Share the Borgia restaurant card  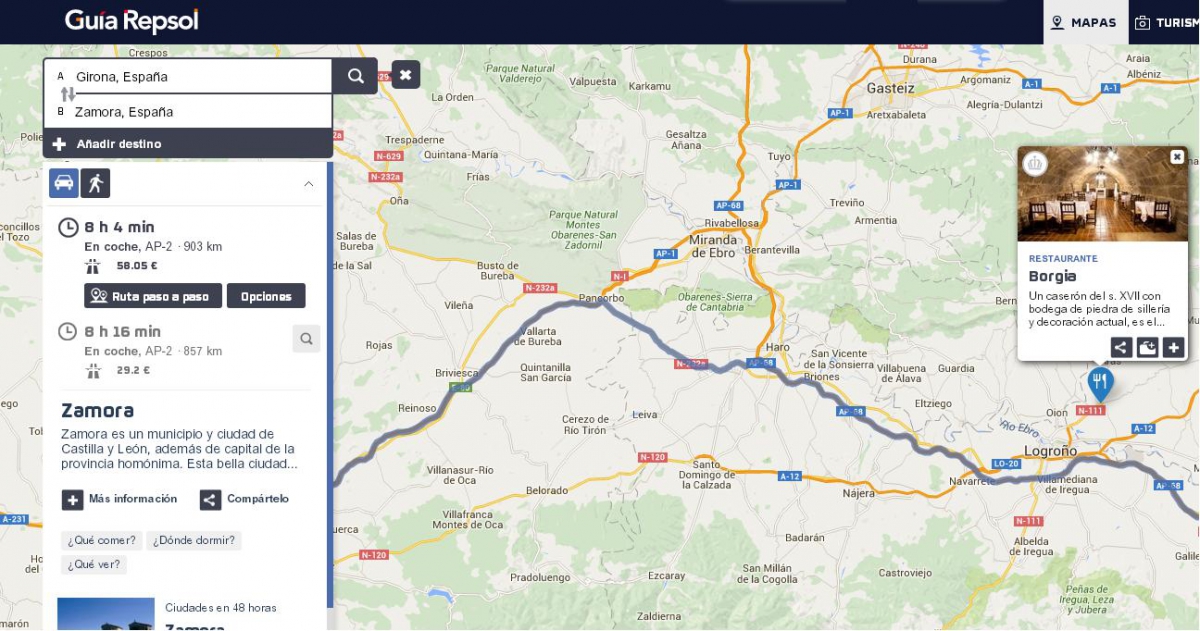pos(1122,348)
